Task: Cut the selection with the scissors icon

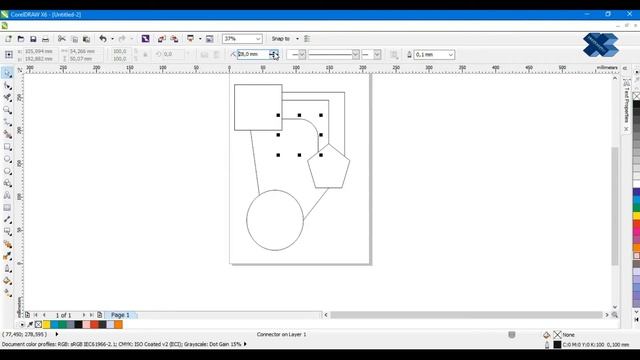Action: pos(62,39)
